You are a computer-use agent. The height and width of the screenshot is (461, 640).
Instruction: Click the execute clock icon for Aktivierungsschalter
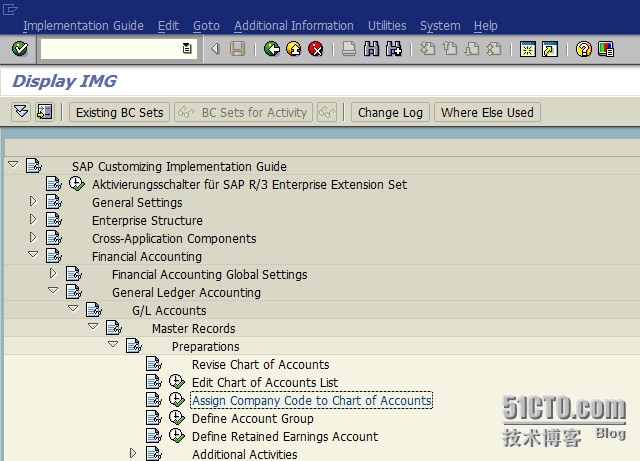(x=76, y=184)
